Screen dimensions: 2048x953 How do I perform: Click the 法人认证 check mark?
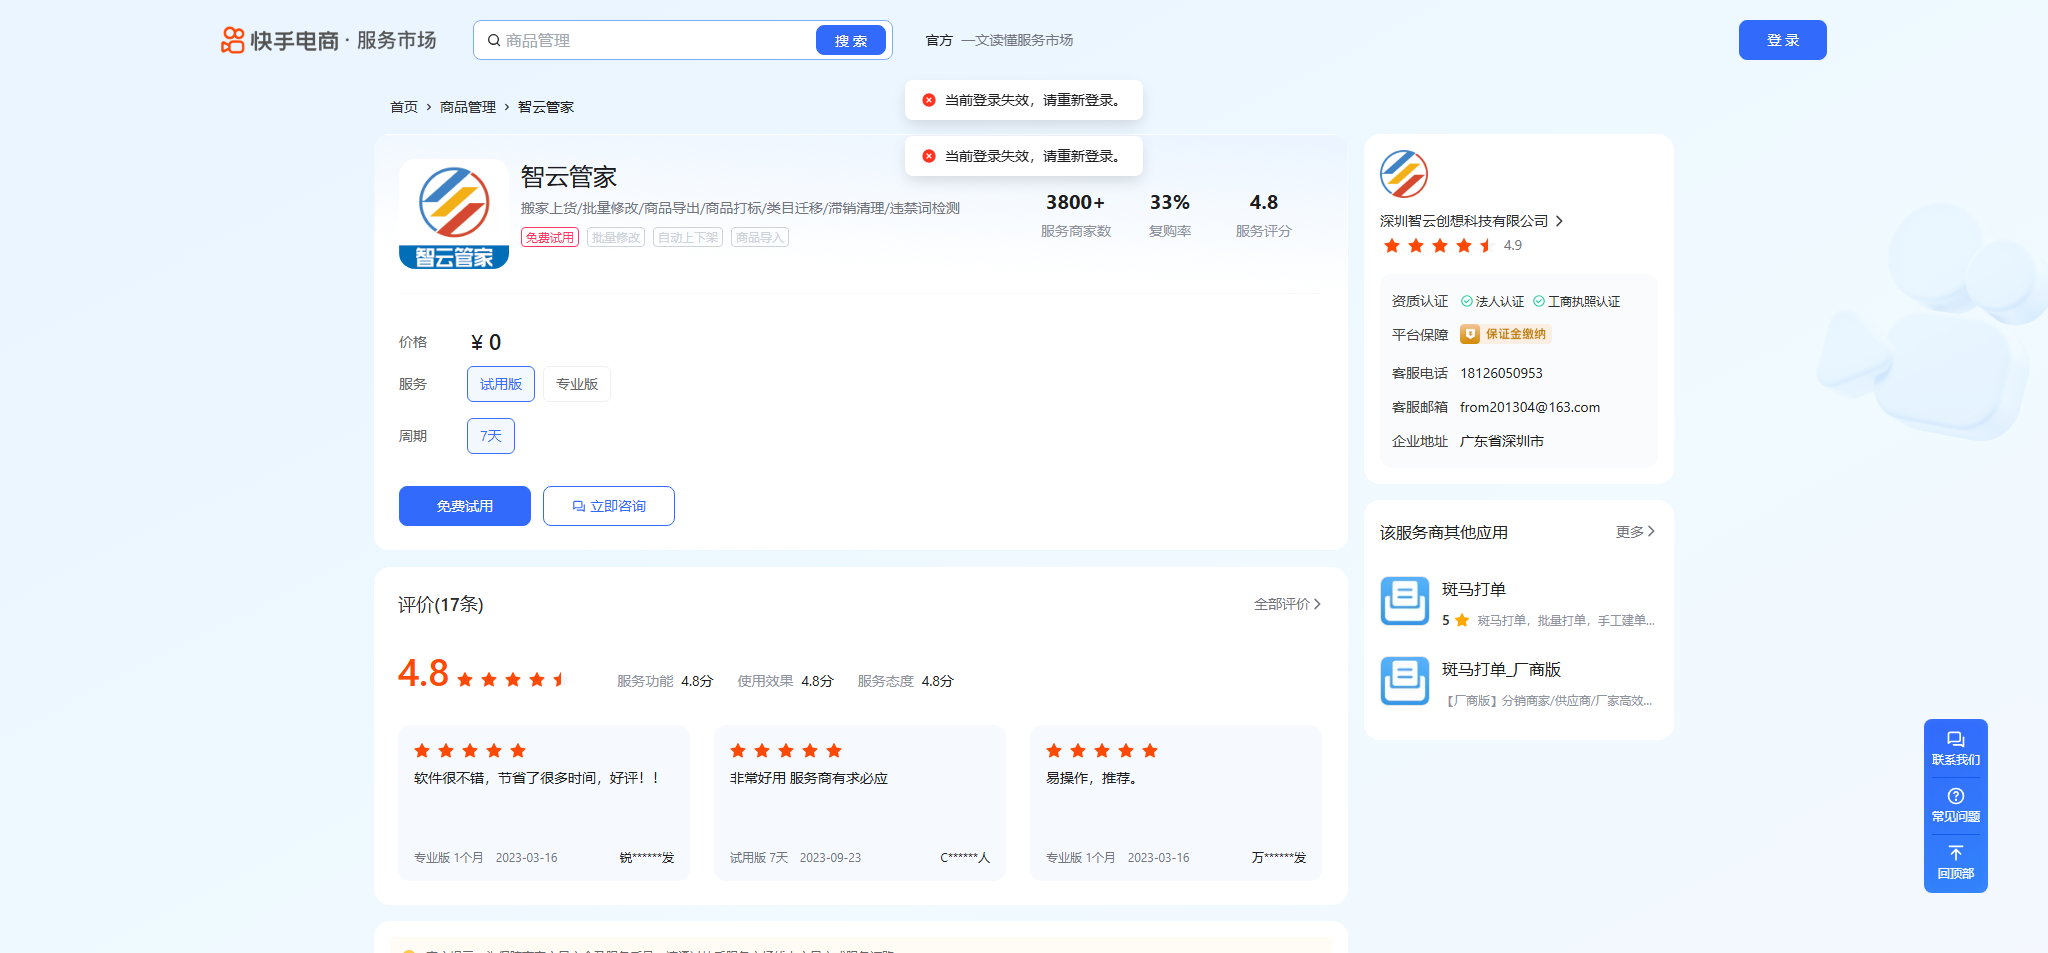[1467, 301]
